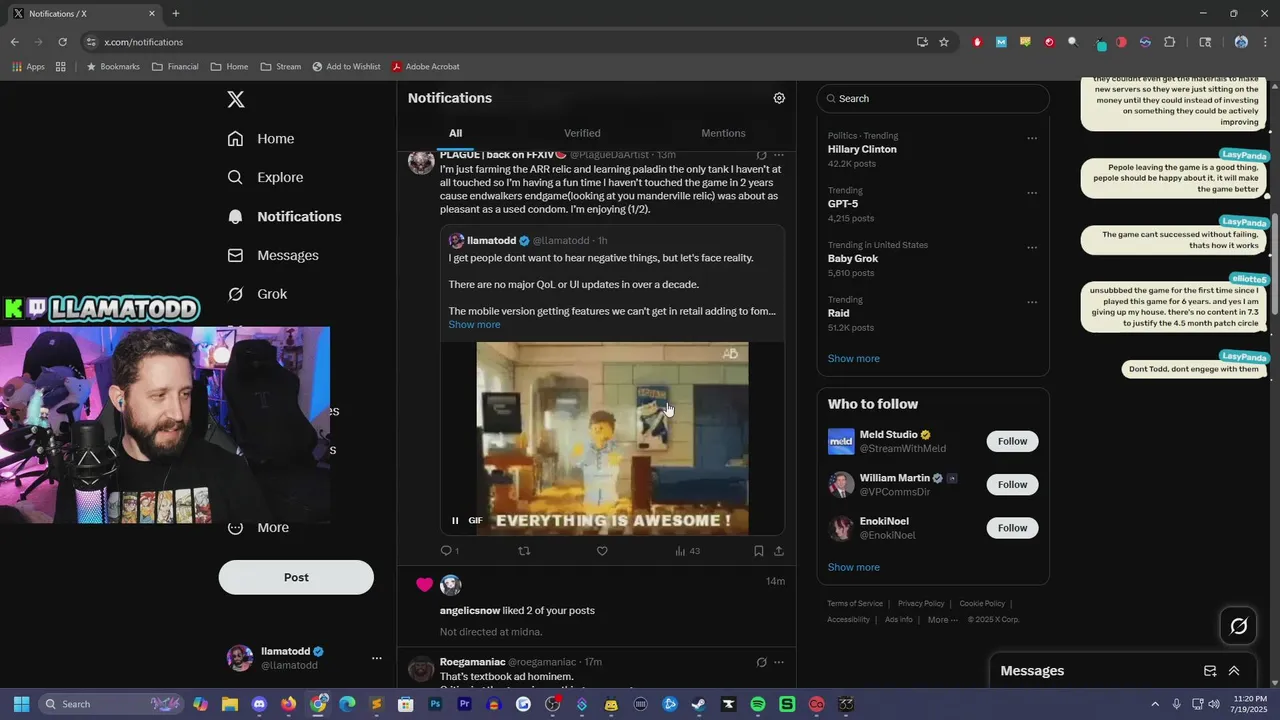The width and height of the screenshot is (1280, 720).
Task: Open Grok action on PLAGUE post
Action: coord(762,155)
